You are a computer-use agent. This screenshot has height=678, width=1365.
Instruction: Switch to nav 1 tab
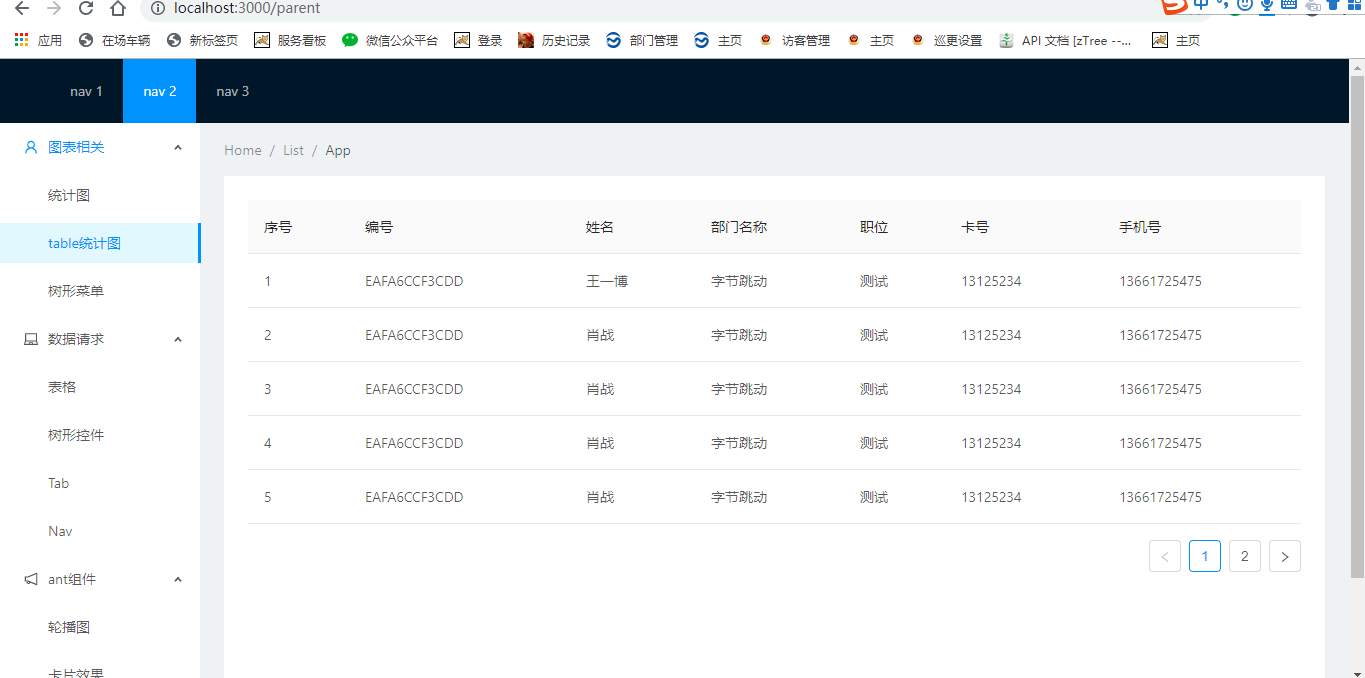tap(86, 91)
